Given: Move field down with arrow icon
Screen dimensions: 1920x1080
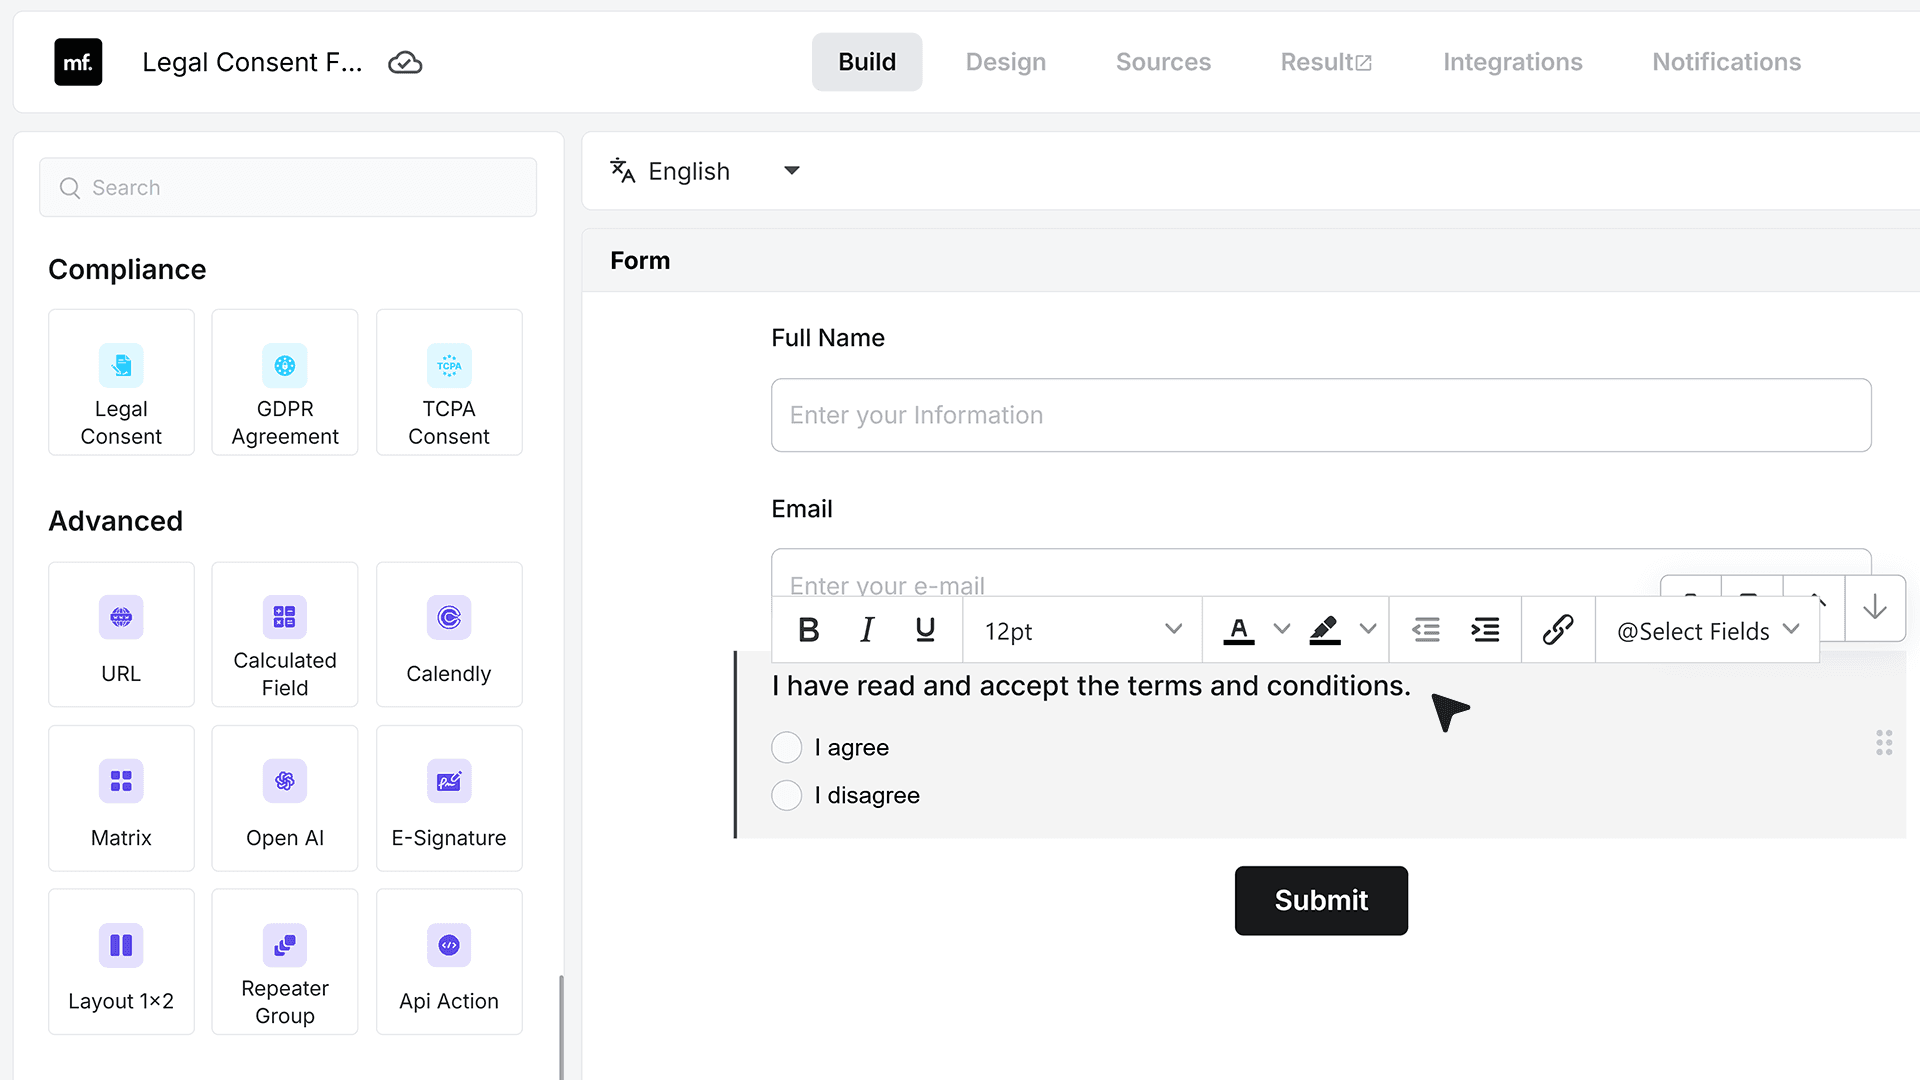Looking at the screenshot, I should 1875,607.
